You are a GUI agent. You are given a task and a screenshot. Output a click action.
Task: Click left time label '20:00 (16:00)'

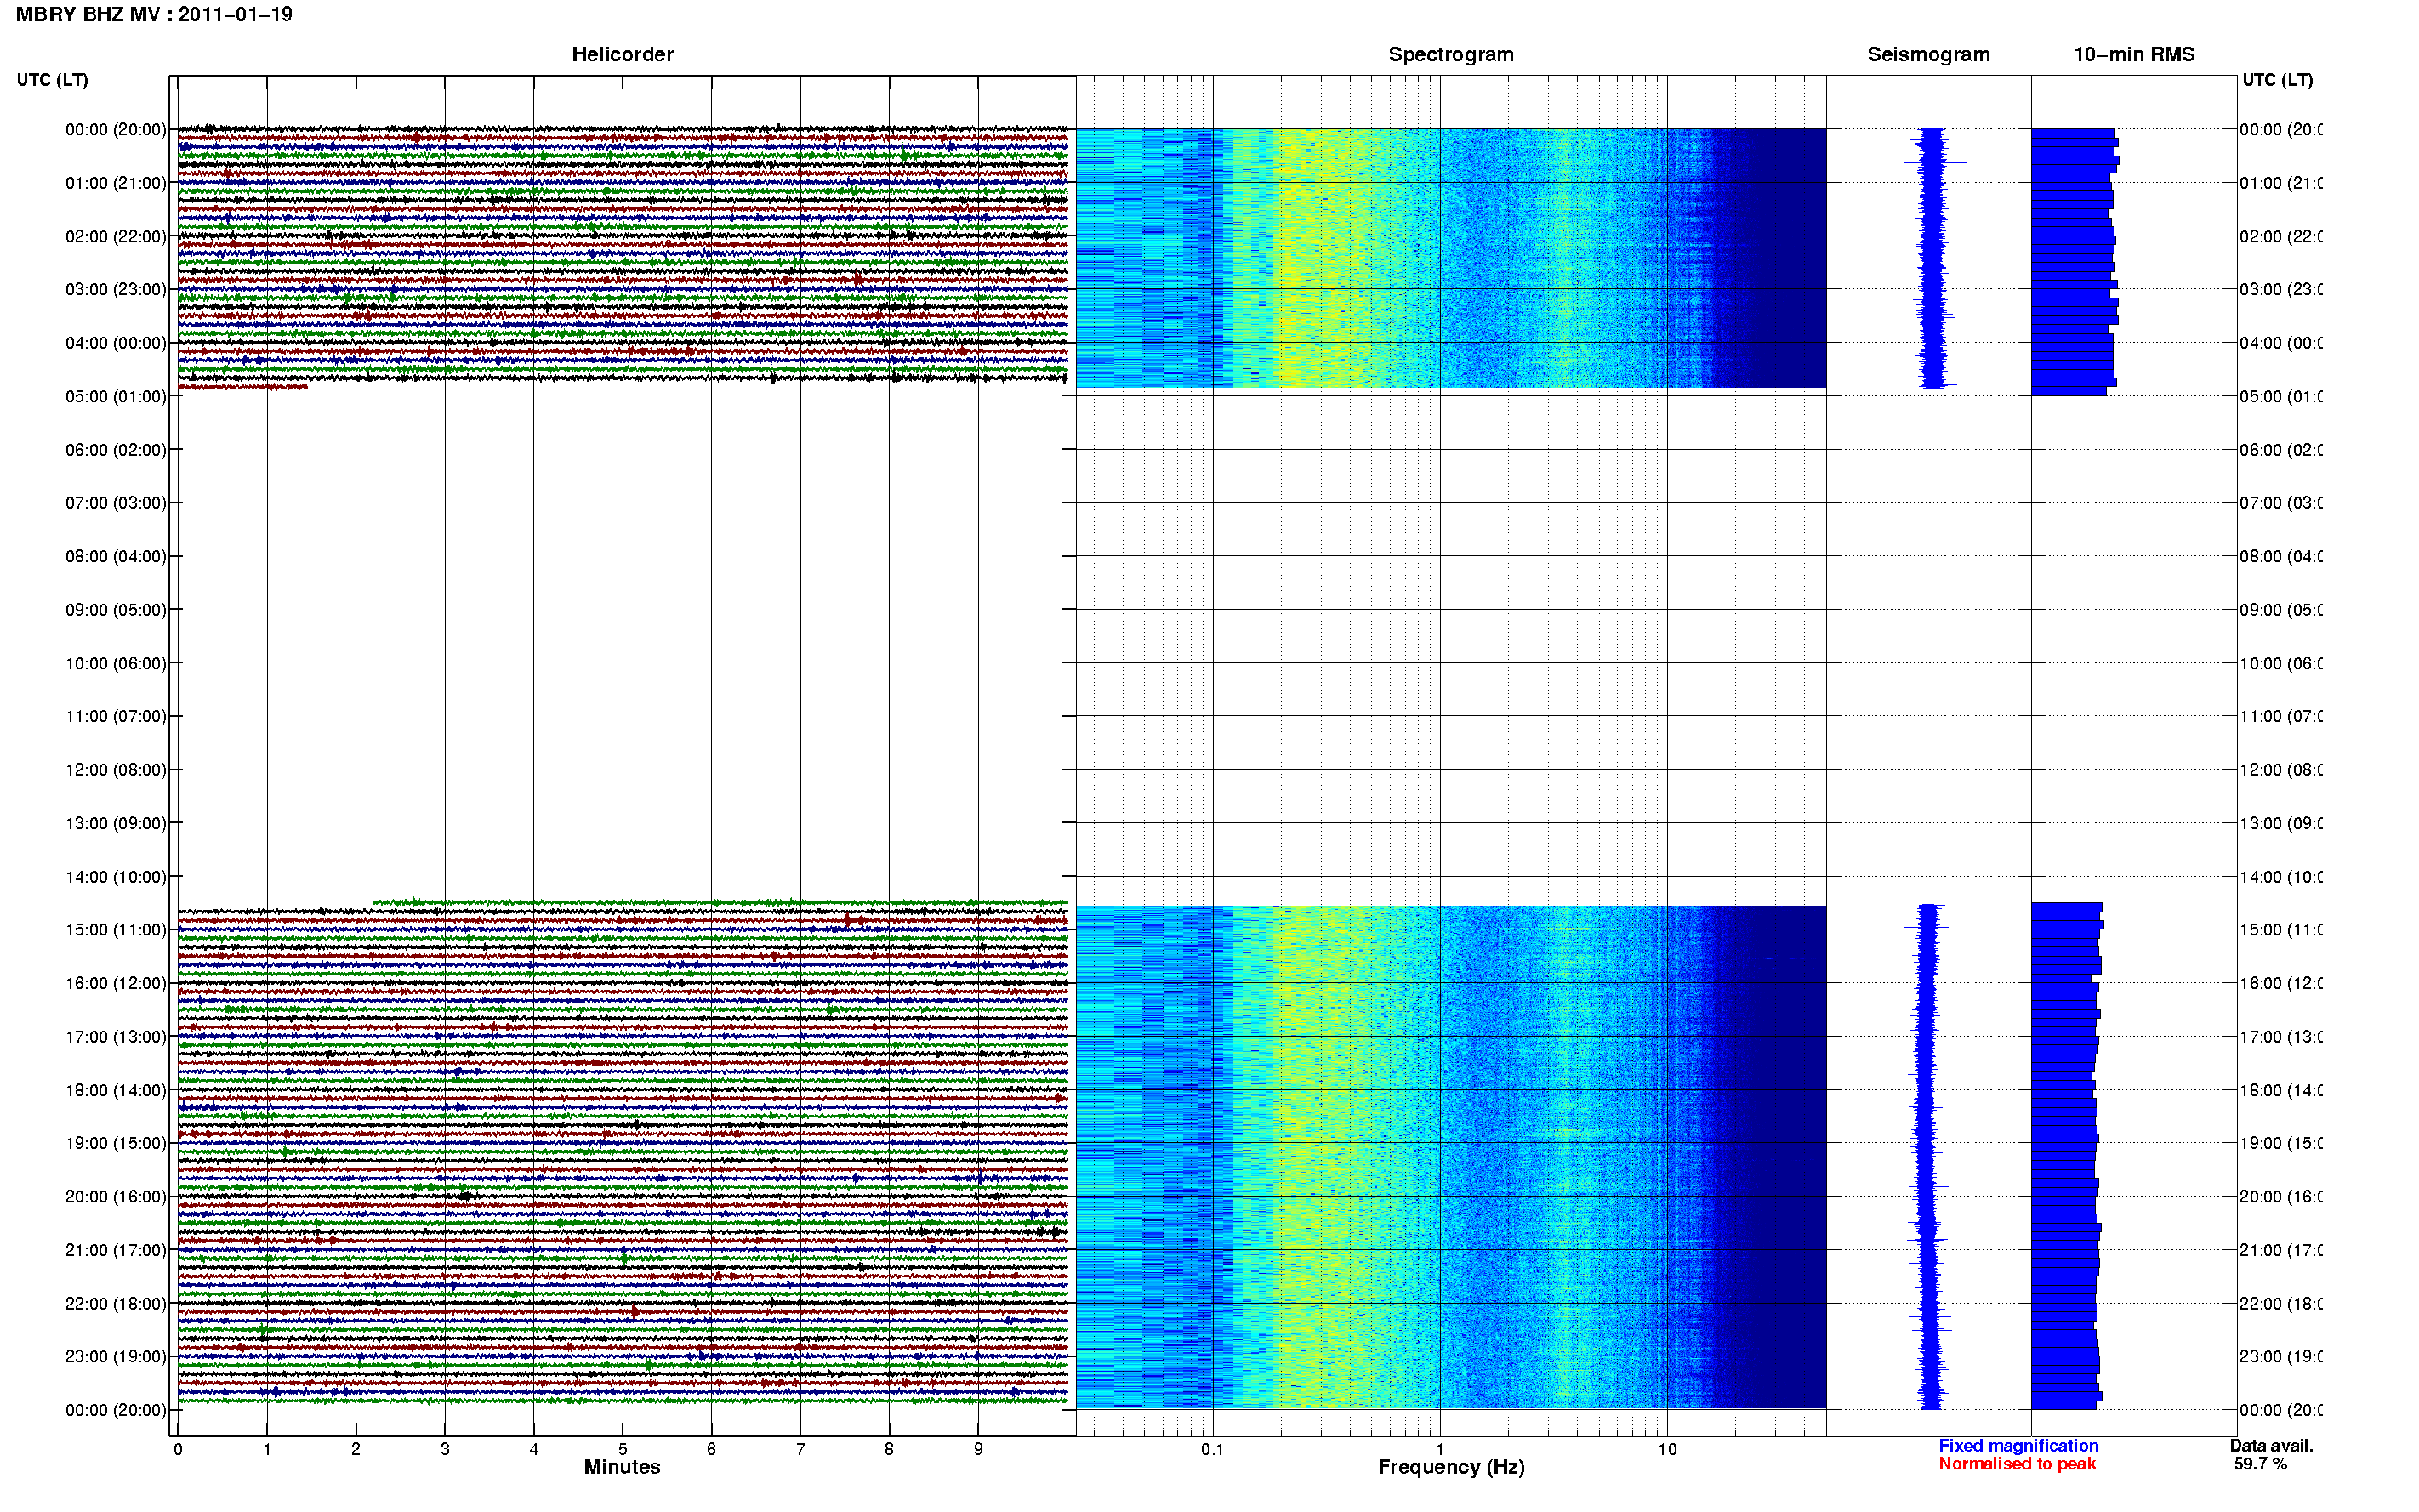point(116,1197)
